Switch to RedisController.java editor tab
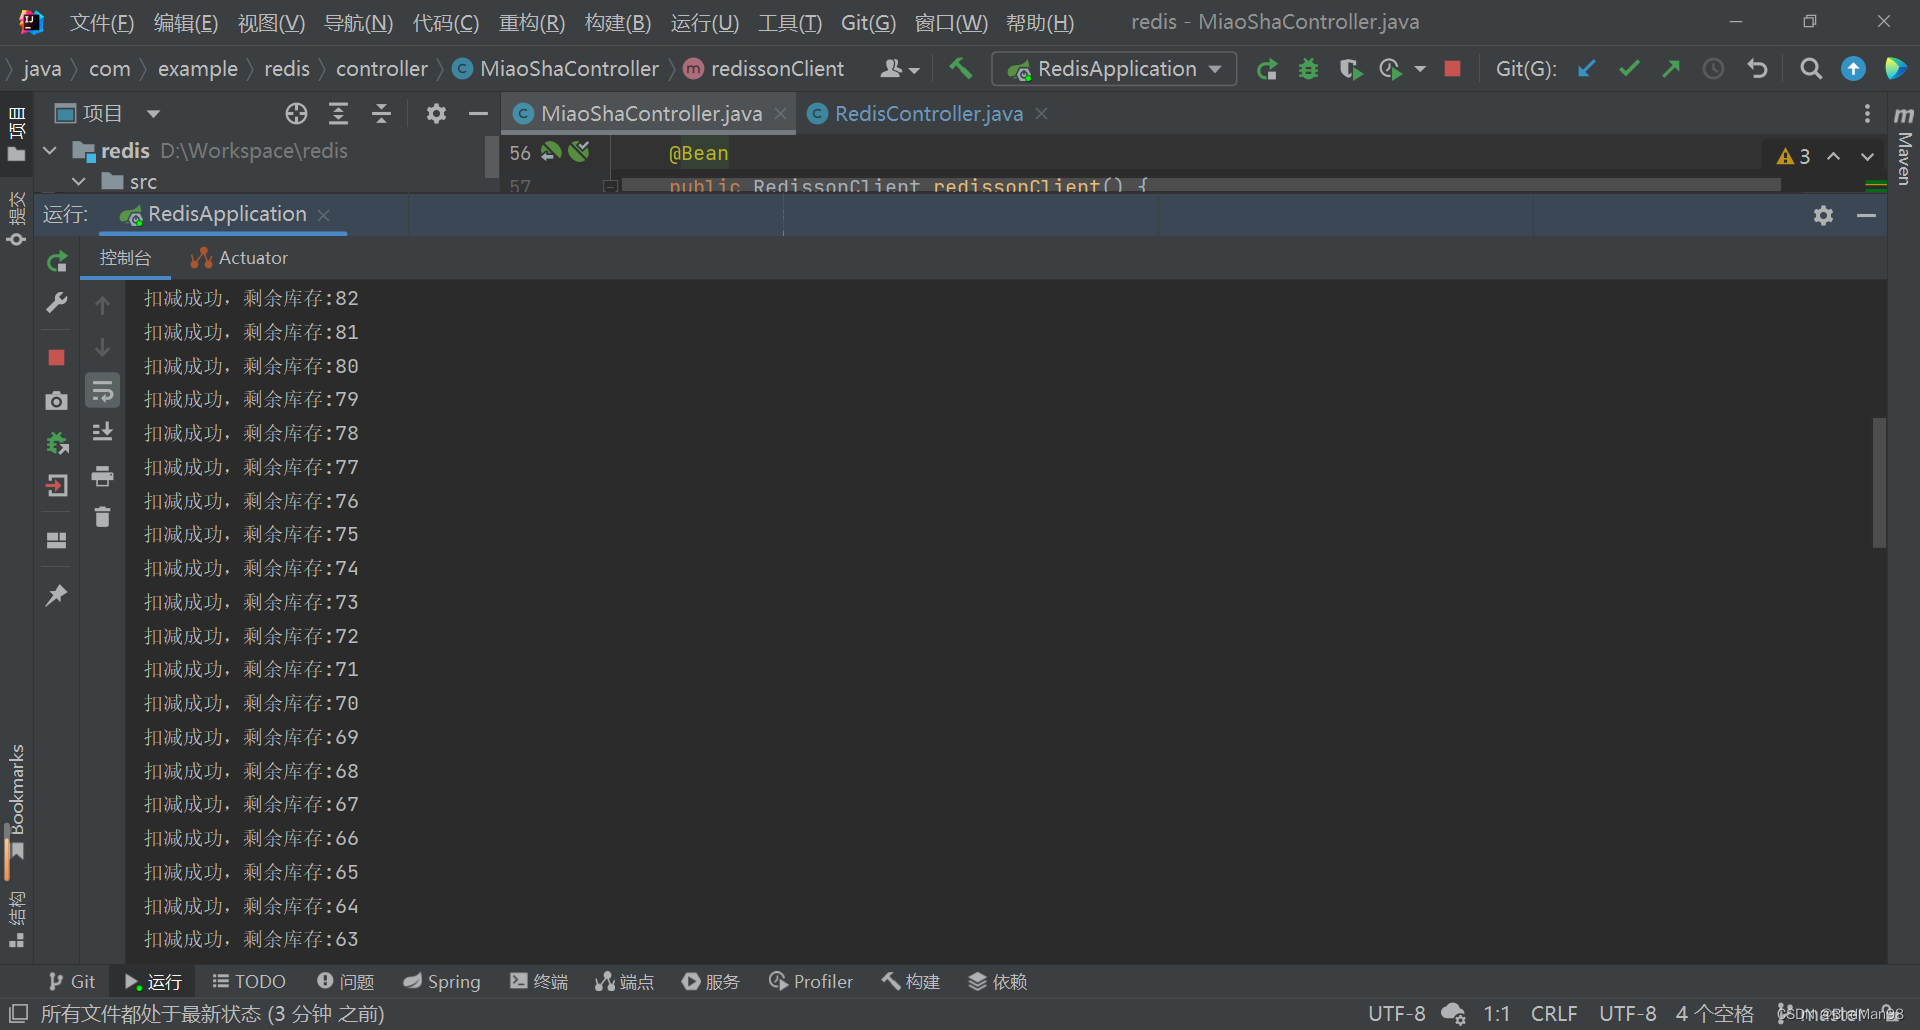Image resolution: width=1920 pixels, height=1030 pixels. pyautogui.click(x=928, y=114)
